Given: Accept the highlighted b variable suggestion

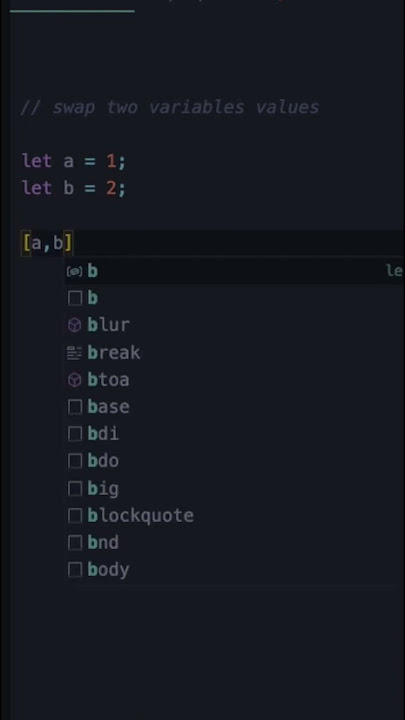Looking at the screenshot, I should click(234, 271).
